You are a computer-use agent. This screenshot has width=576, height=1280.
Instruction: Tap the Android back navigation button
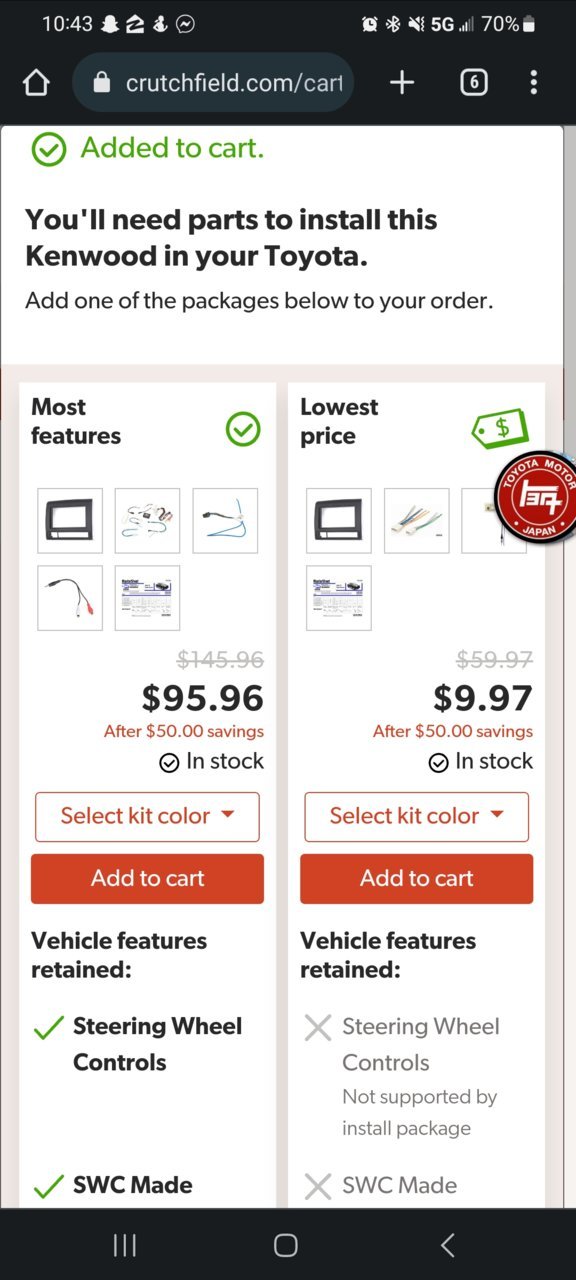448,1245
